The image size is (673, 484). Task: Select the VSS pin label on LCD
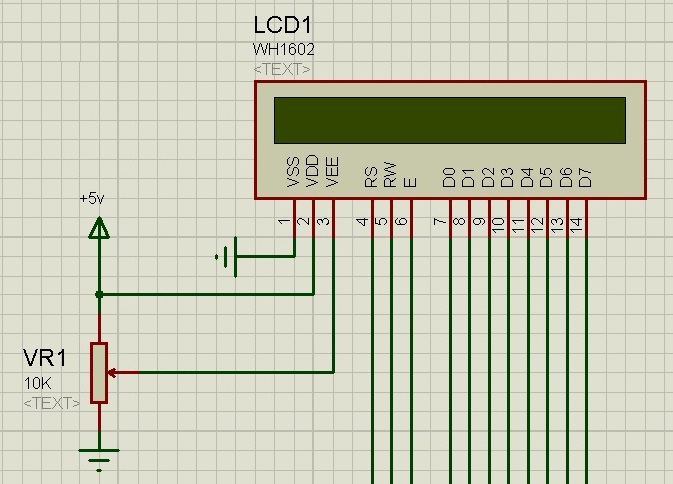pos(293,172)
